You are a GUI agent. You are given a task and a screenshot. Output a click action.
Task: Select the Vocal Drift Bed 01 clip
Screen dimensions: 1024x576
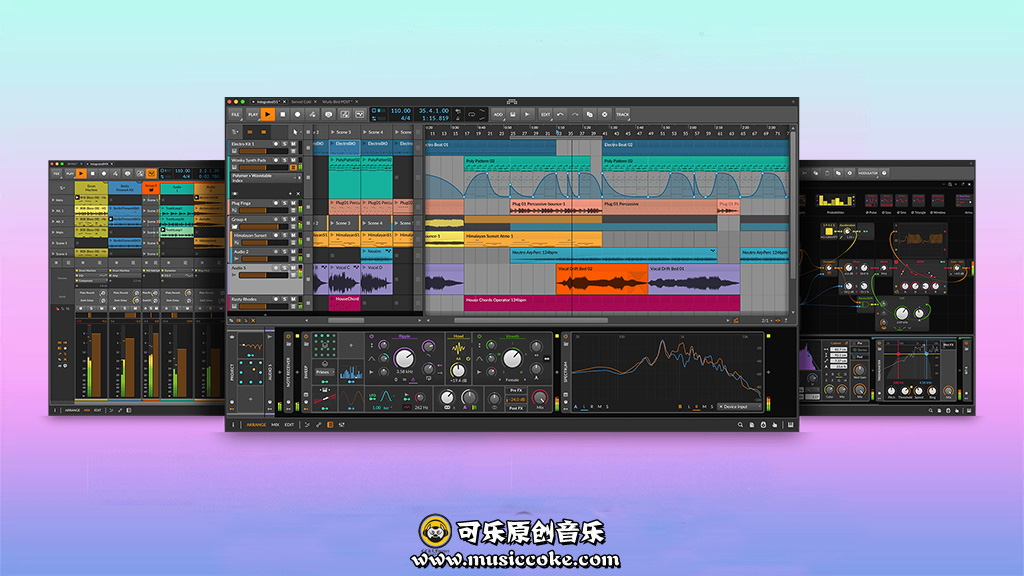[x=694, y=279]
